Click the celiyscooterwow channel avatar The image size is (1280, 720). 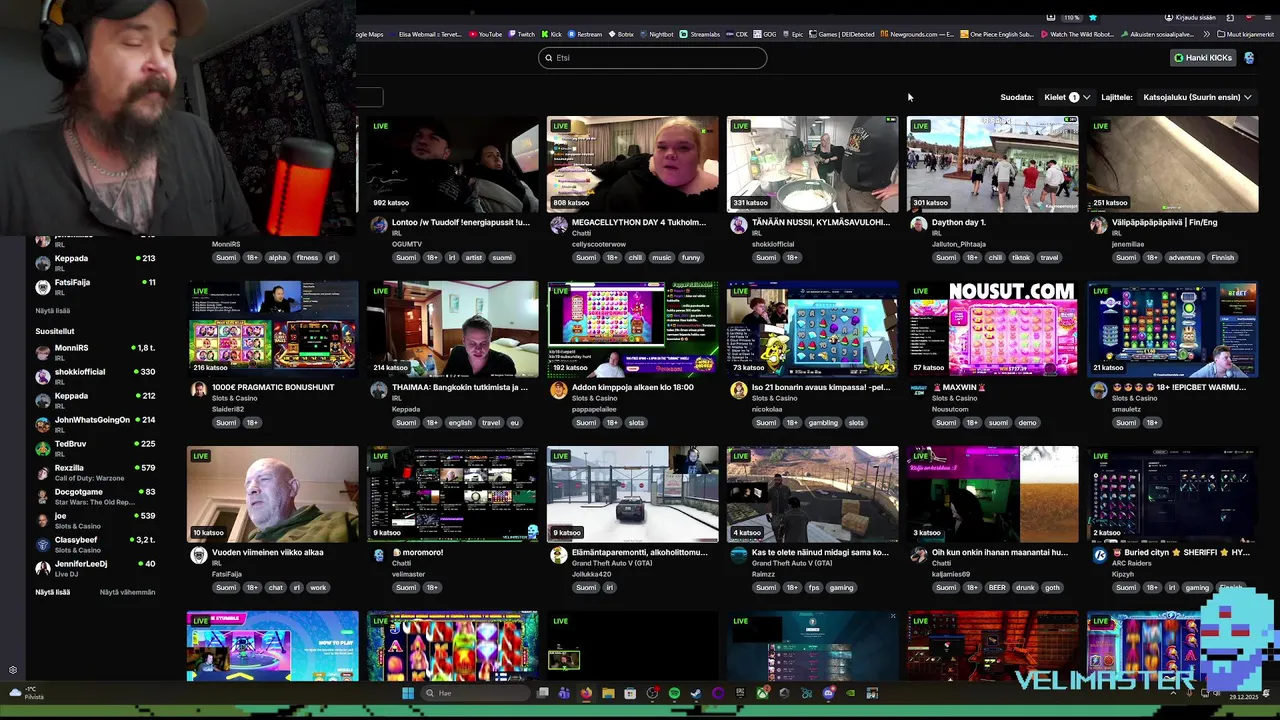point(559,225)
